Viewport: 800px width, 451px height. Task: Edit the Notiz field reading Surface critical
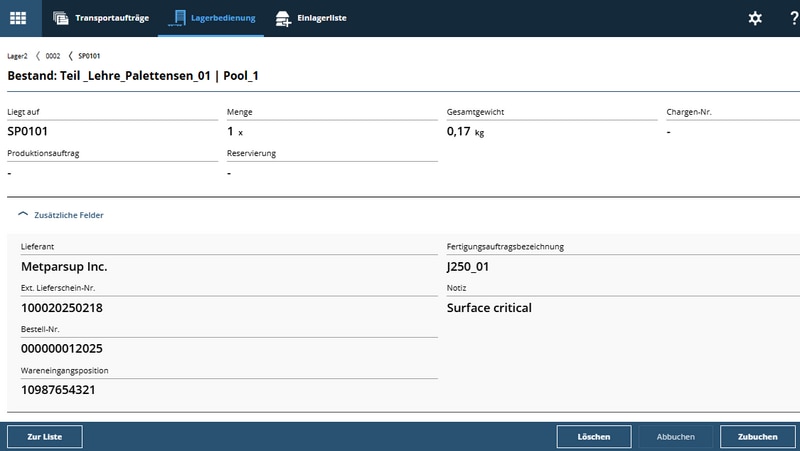[x=489, y=308]
